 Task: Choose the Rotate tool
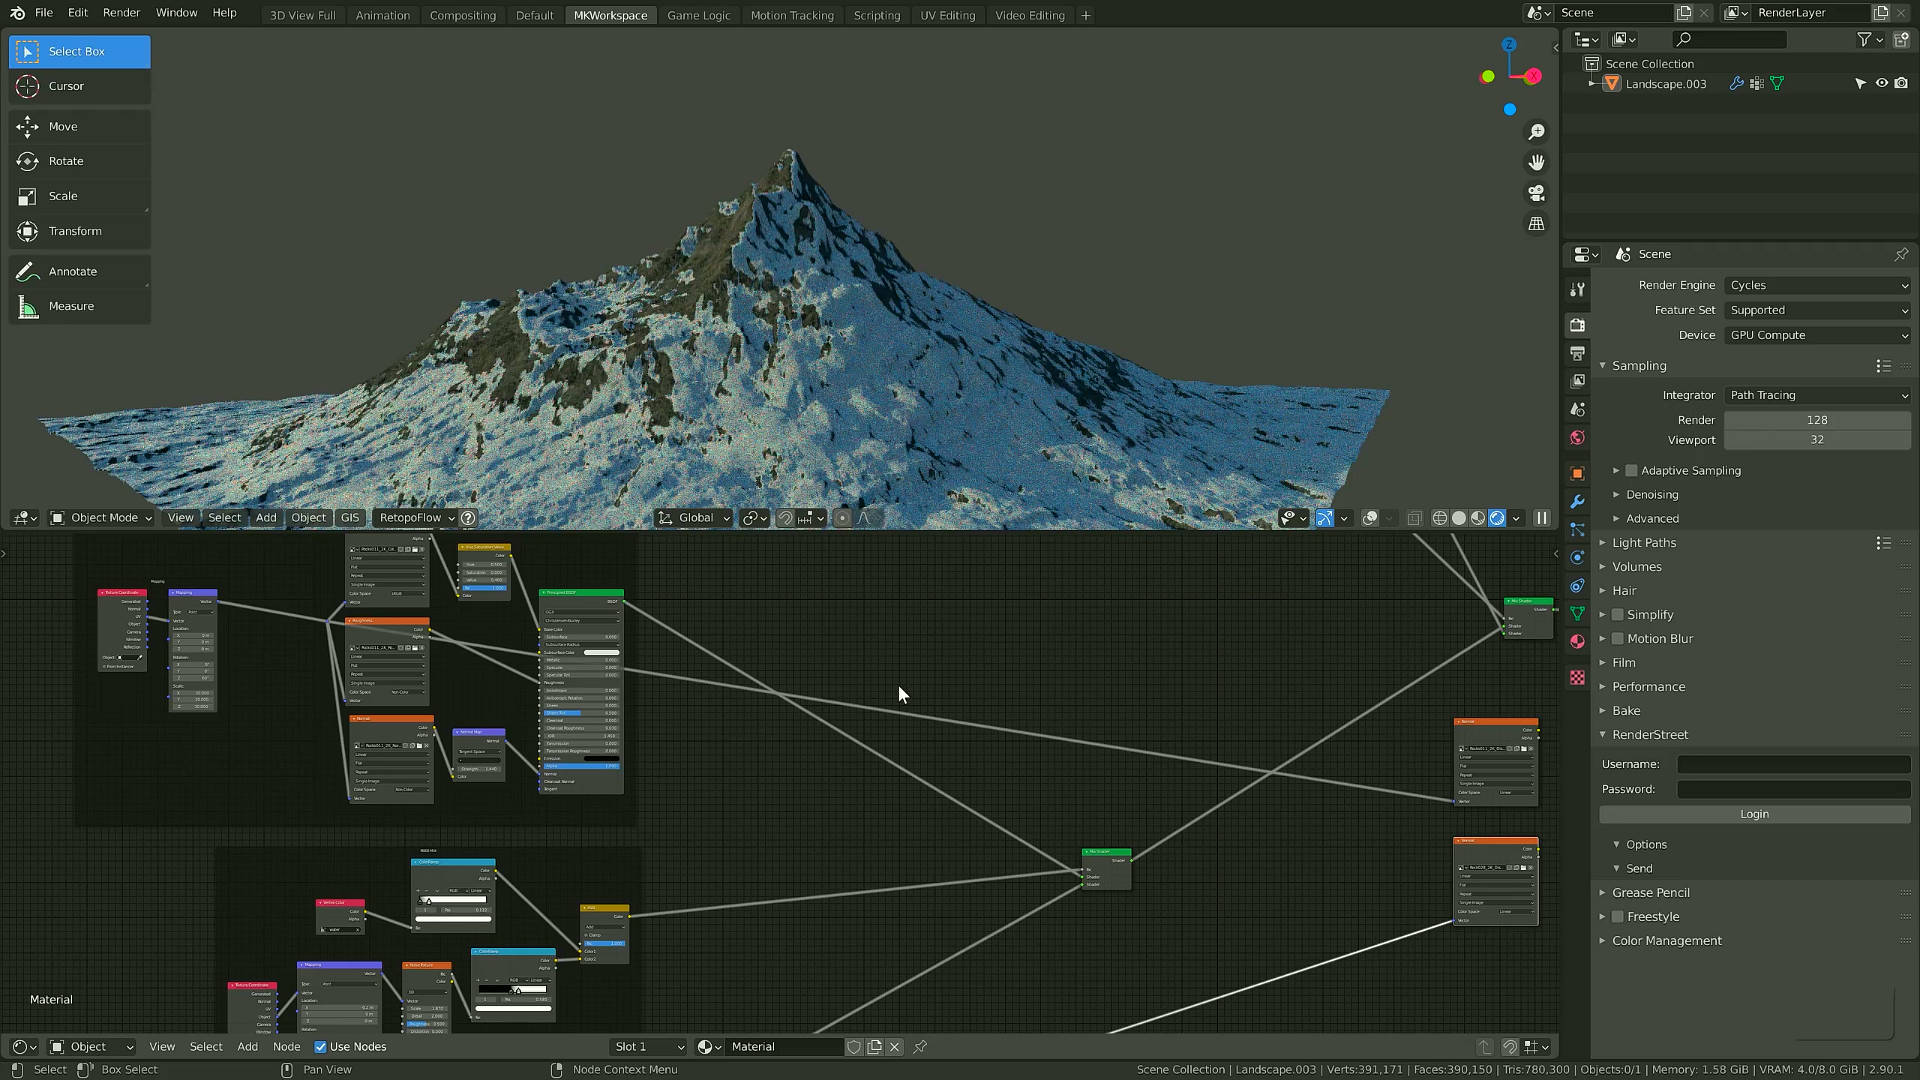pos(80,161)
